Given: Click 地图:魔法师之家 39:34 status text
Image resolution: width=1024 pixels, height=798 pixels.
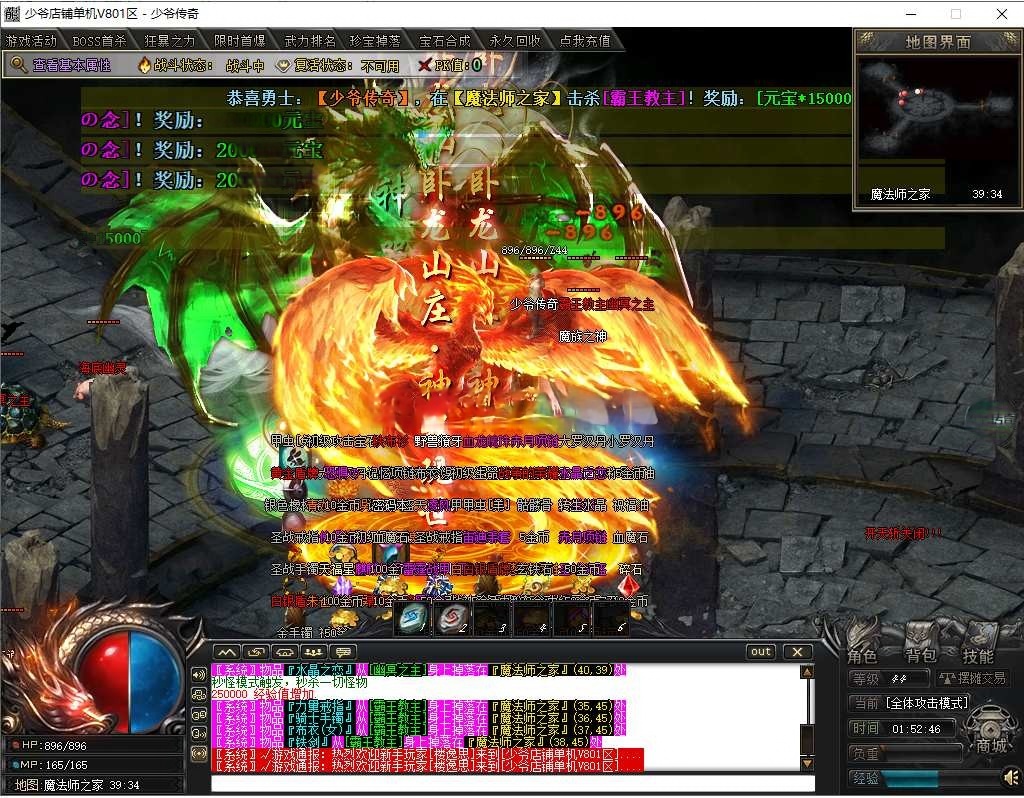Looking at the screenshot, I should point(76,785).
